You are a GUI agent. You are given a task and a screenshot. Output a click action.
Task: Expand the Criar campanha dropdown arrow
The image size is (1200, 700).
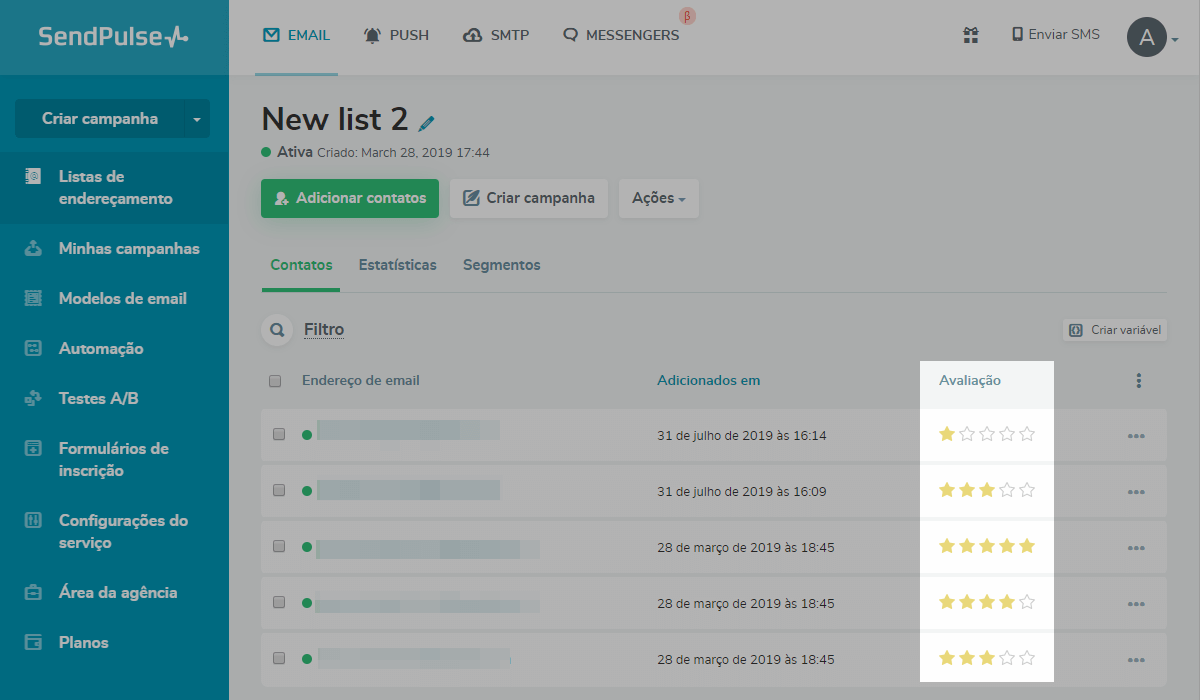(x=197, y=119)
